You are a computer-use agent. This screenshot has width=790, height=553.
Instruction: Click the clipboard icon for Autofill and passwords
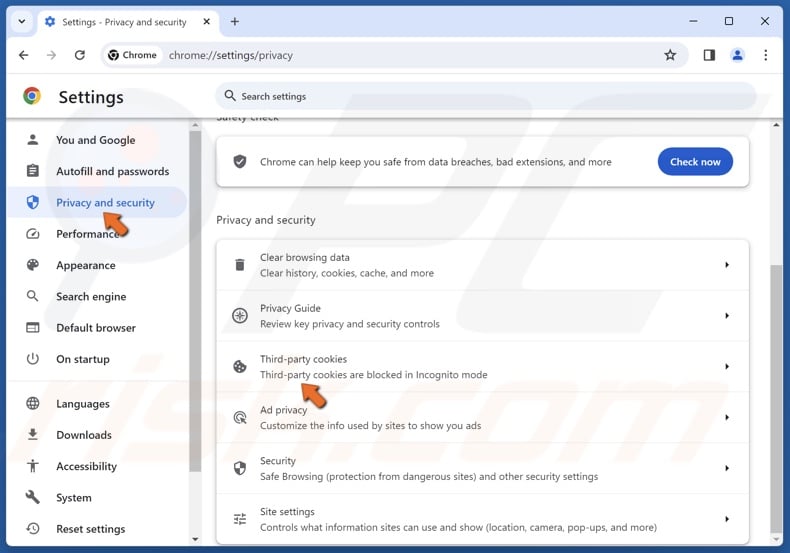click(33, 171)
